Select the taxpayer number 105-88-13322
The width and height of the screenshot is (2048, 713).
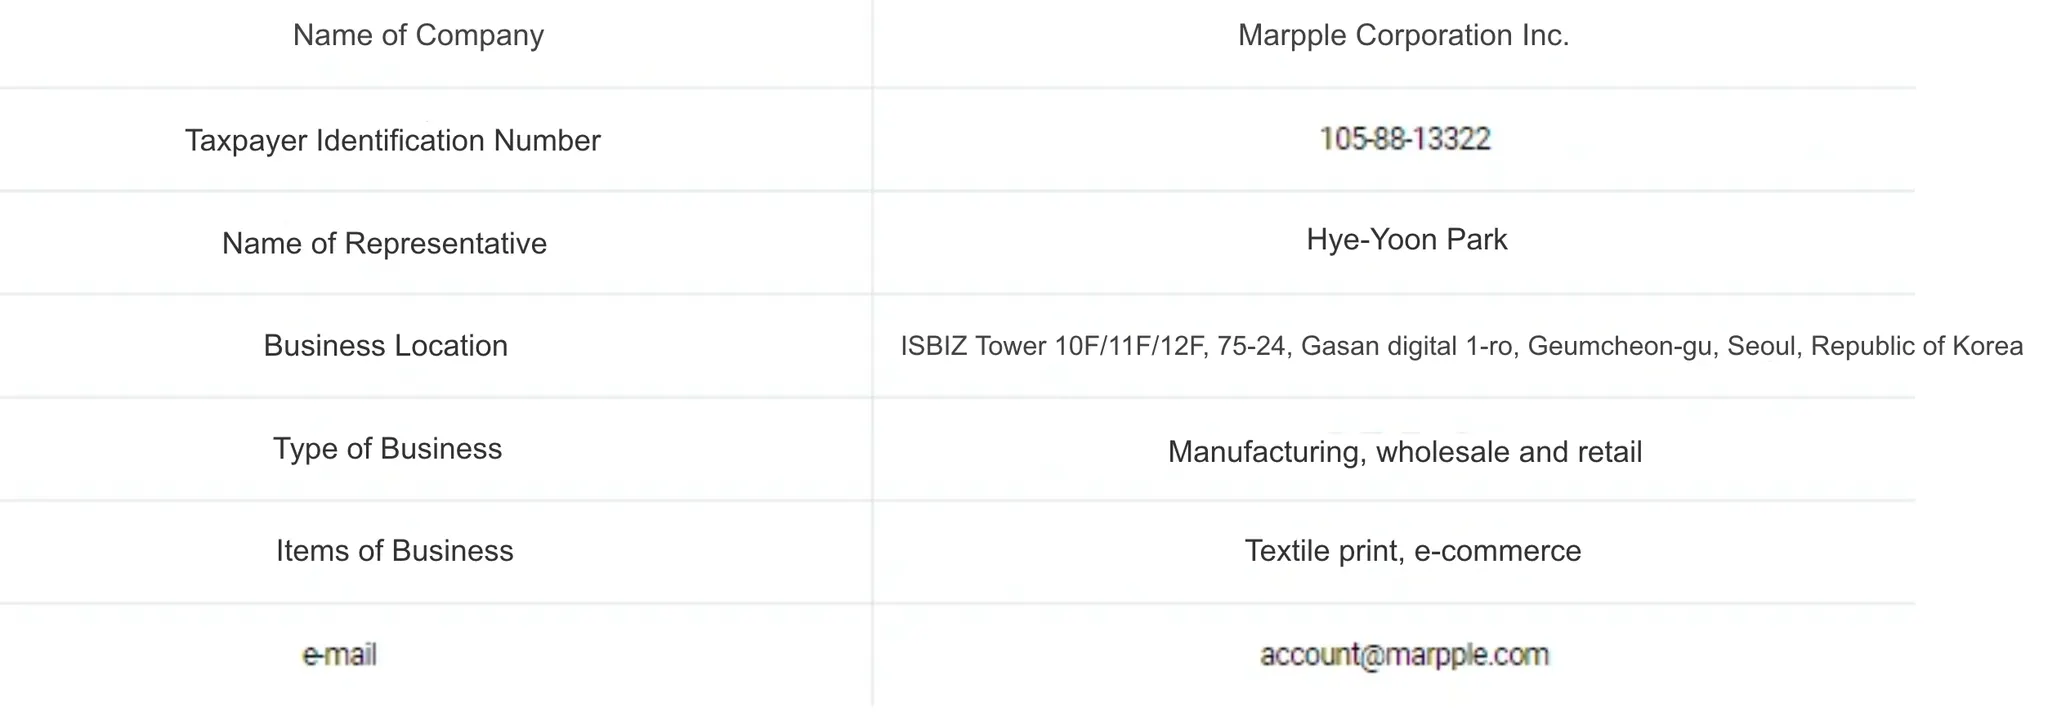(x=1404, y=139)
